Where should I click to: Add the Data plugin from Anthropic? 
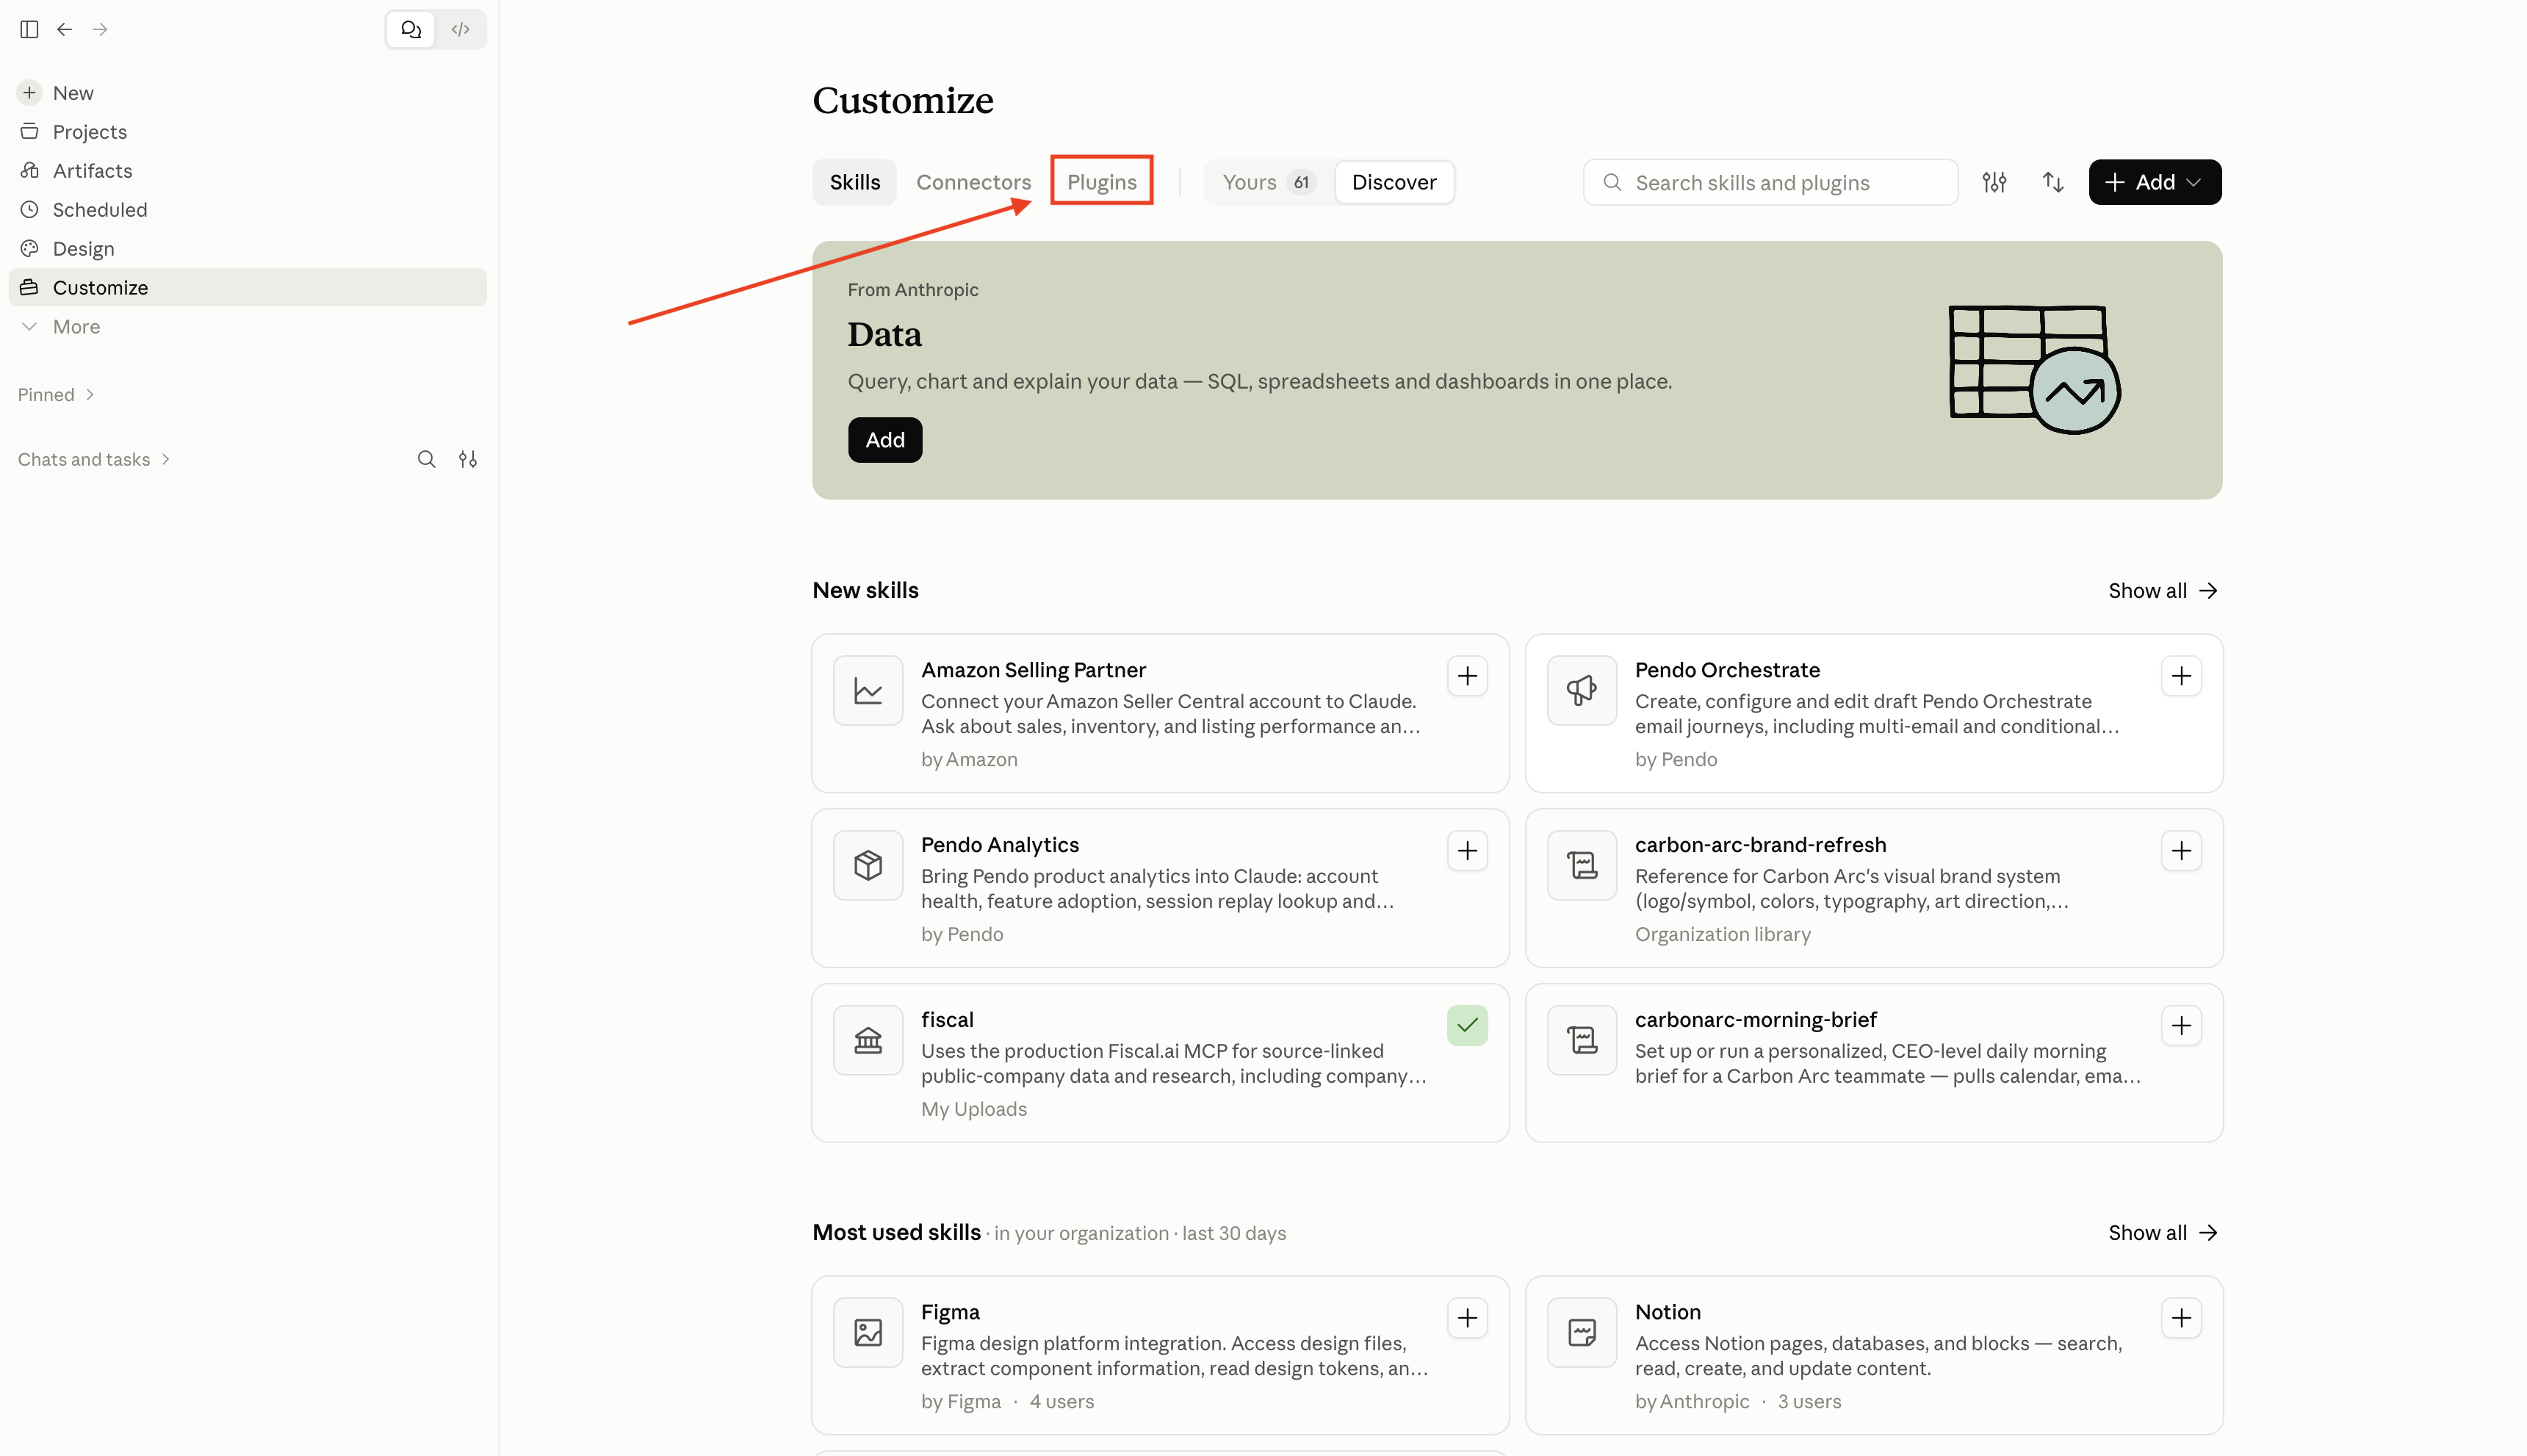(885, 440)
